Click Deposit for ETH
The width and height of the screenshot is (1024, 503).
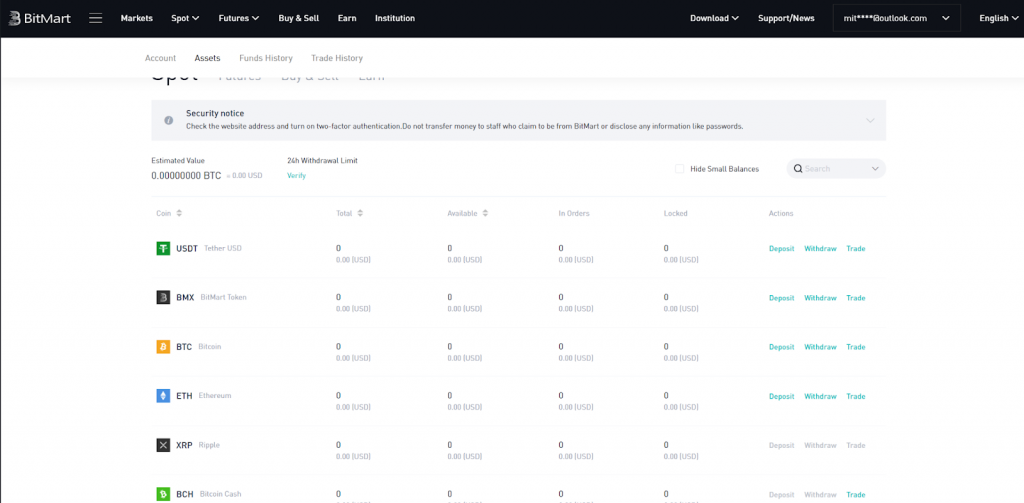(782, 397)
